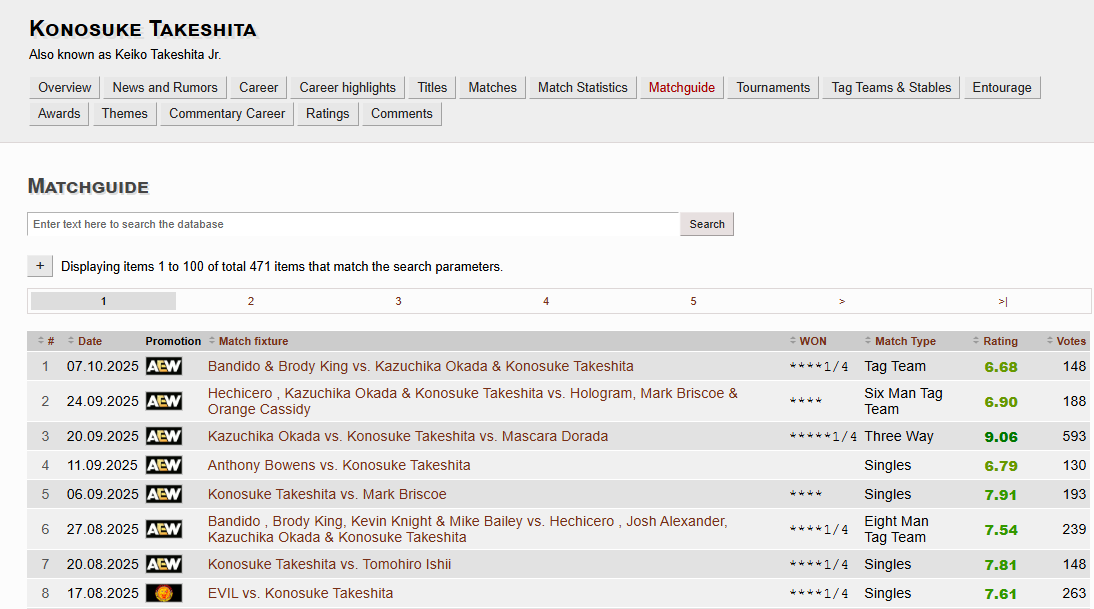
Task: Switch to the Match Statistics tab
Action: [582, 87]
